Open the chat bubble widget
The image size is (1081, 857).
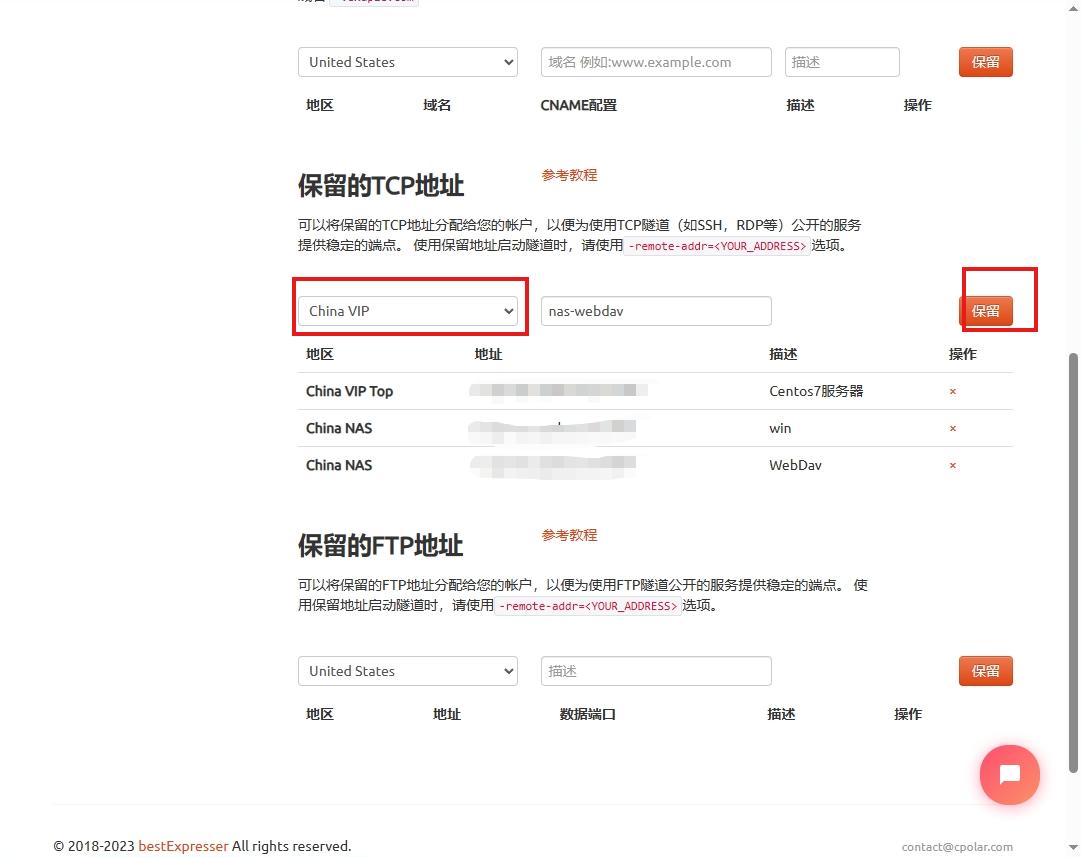click(1009, 774)
